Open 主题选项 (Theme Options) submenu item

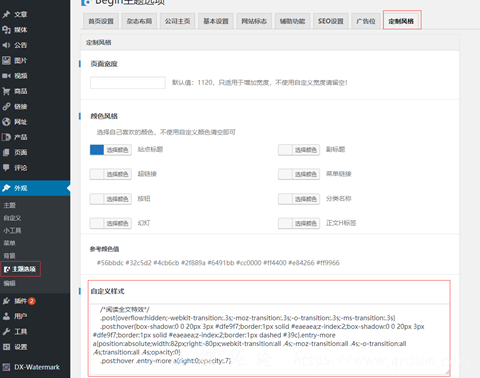coord(21,269)
